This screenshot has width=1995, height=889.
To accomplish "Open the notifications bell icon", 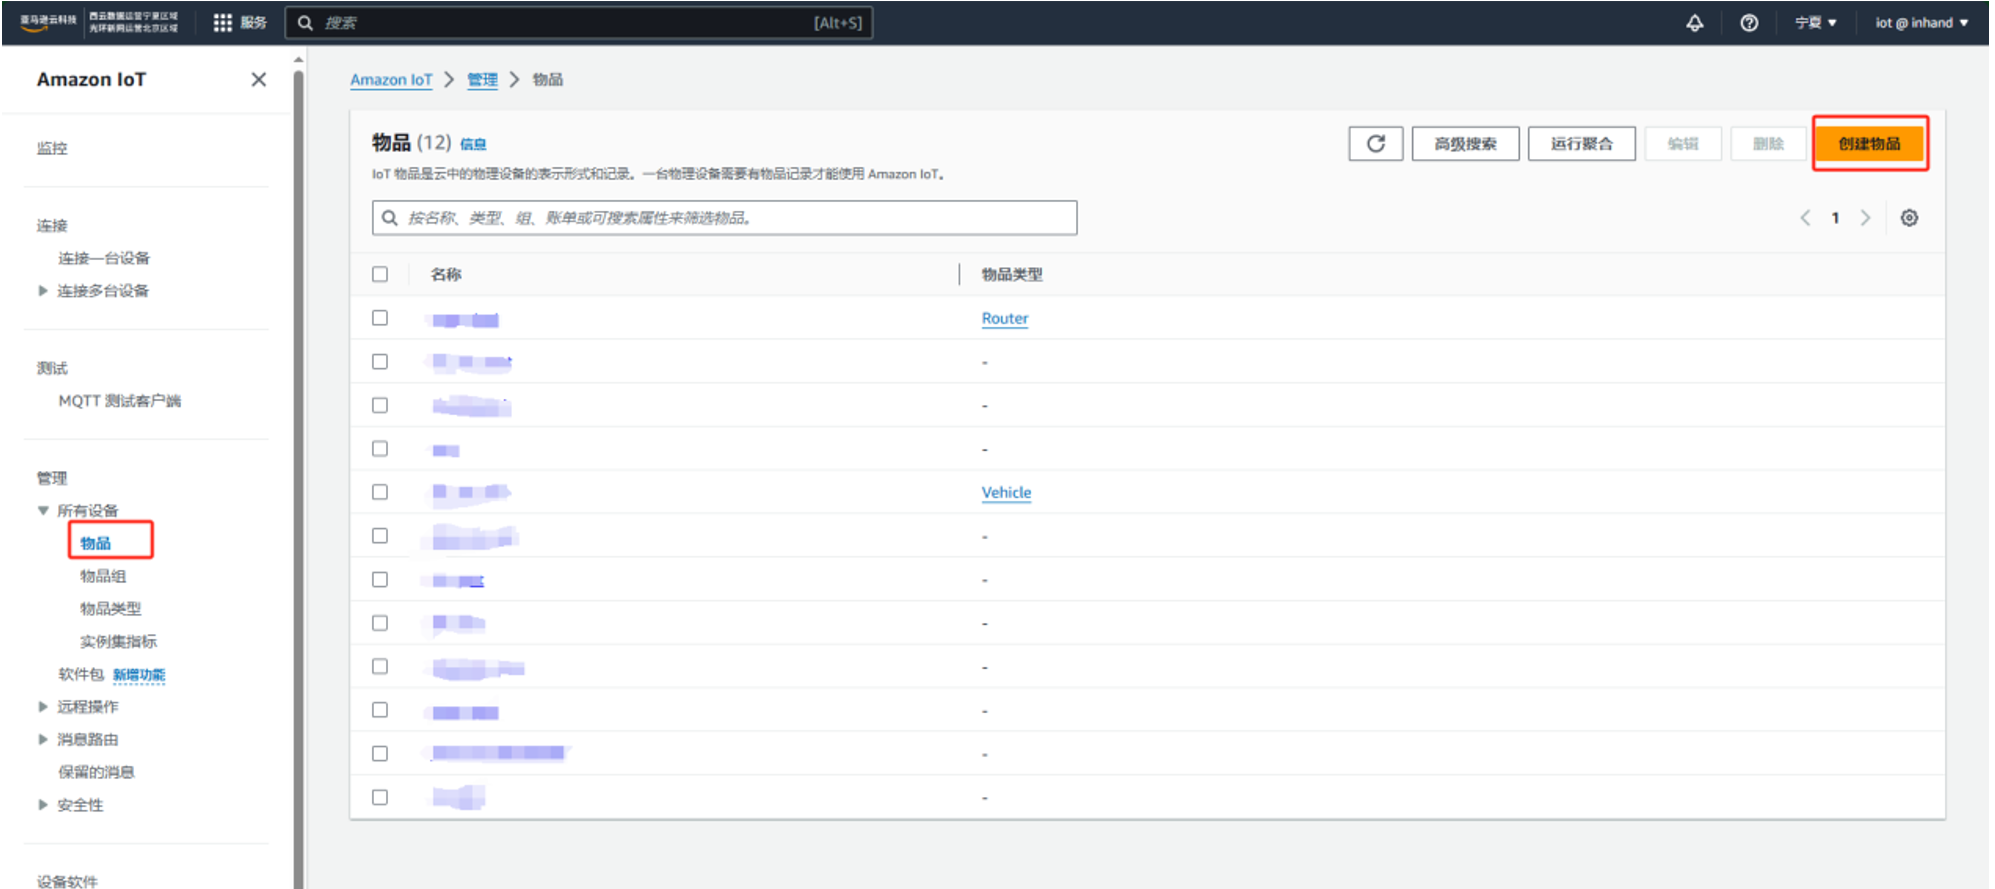I will tap(1694, 22).
